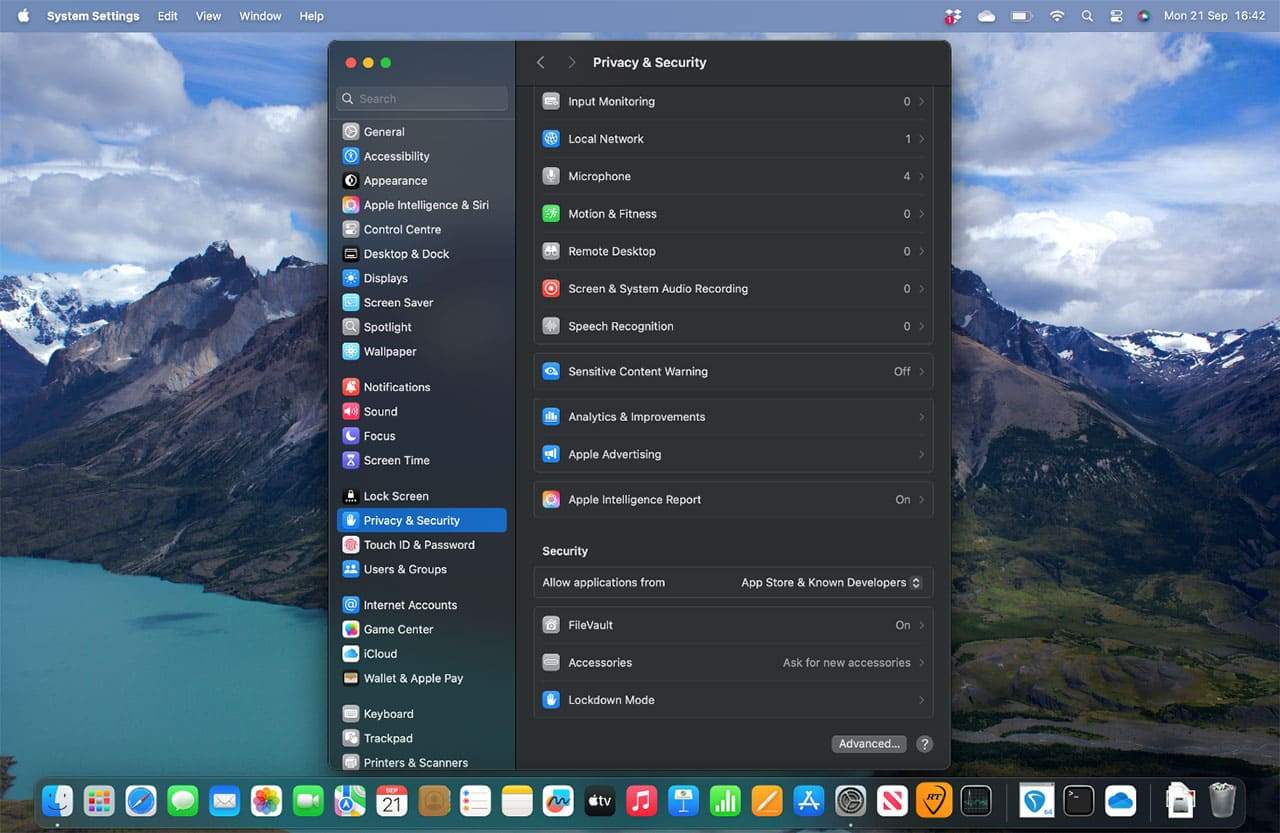Open the View menu

209,16
